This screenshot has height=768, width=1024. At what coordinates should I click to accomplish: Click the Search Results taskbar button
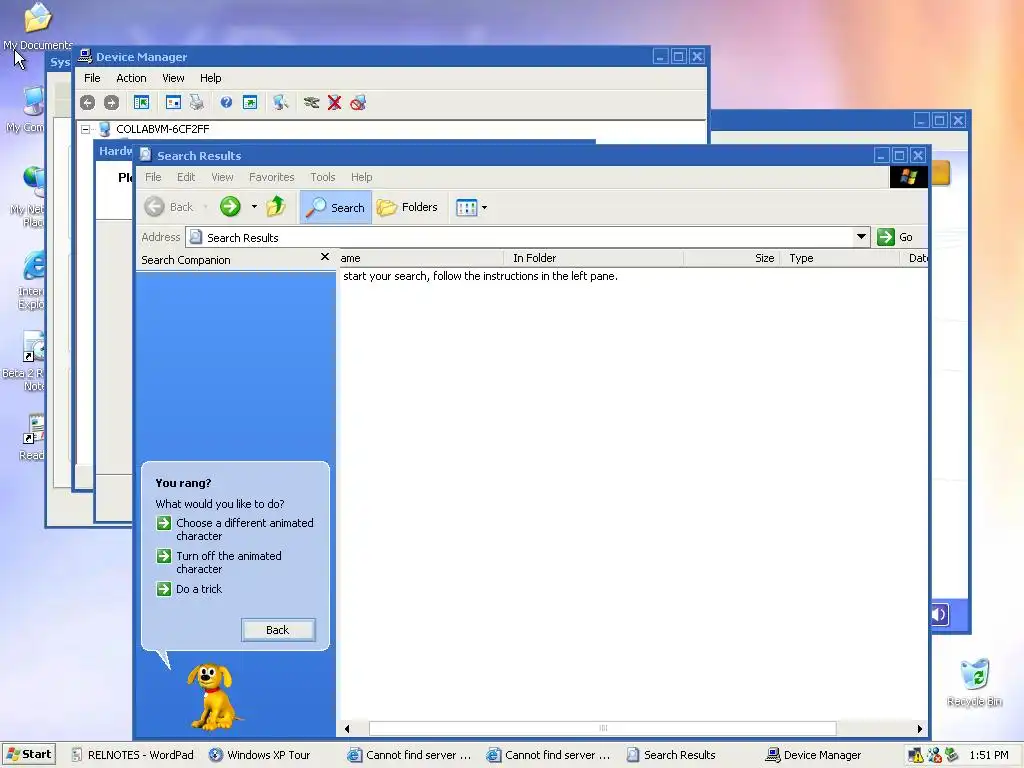coord(671,755)
